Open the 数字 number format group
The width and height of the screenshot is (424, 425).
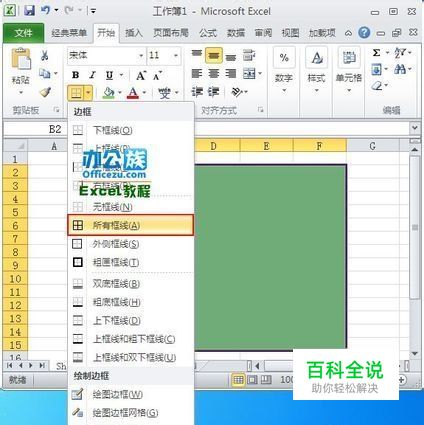[x=284, y=71]
